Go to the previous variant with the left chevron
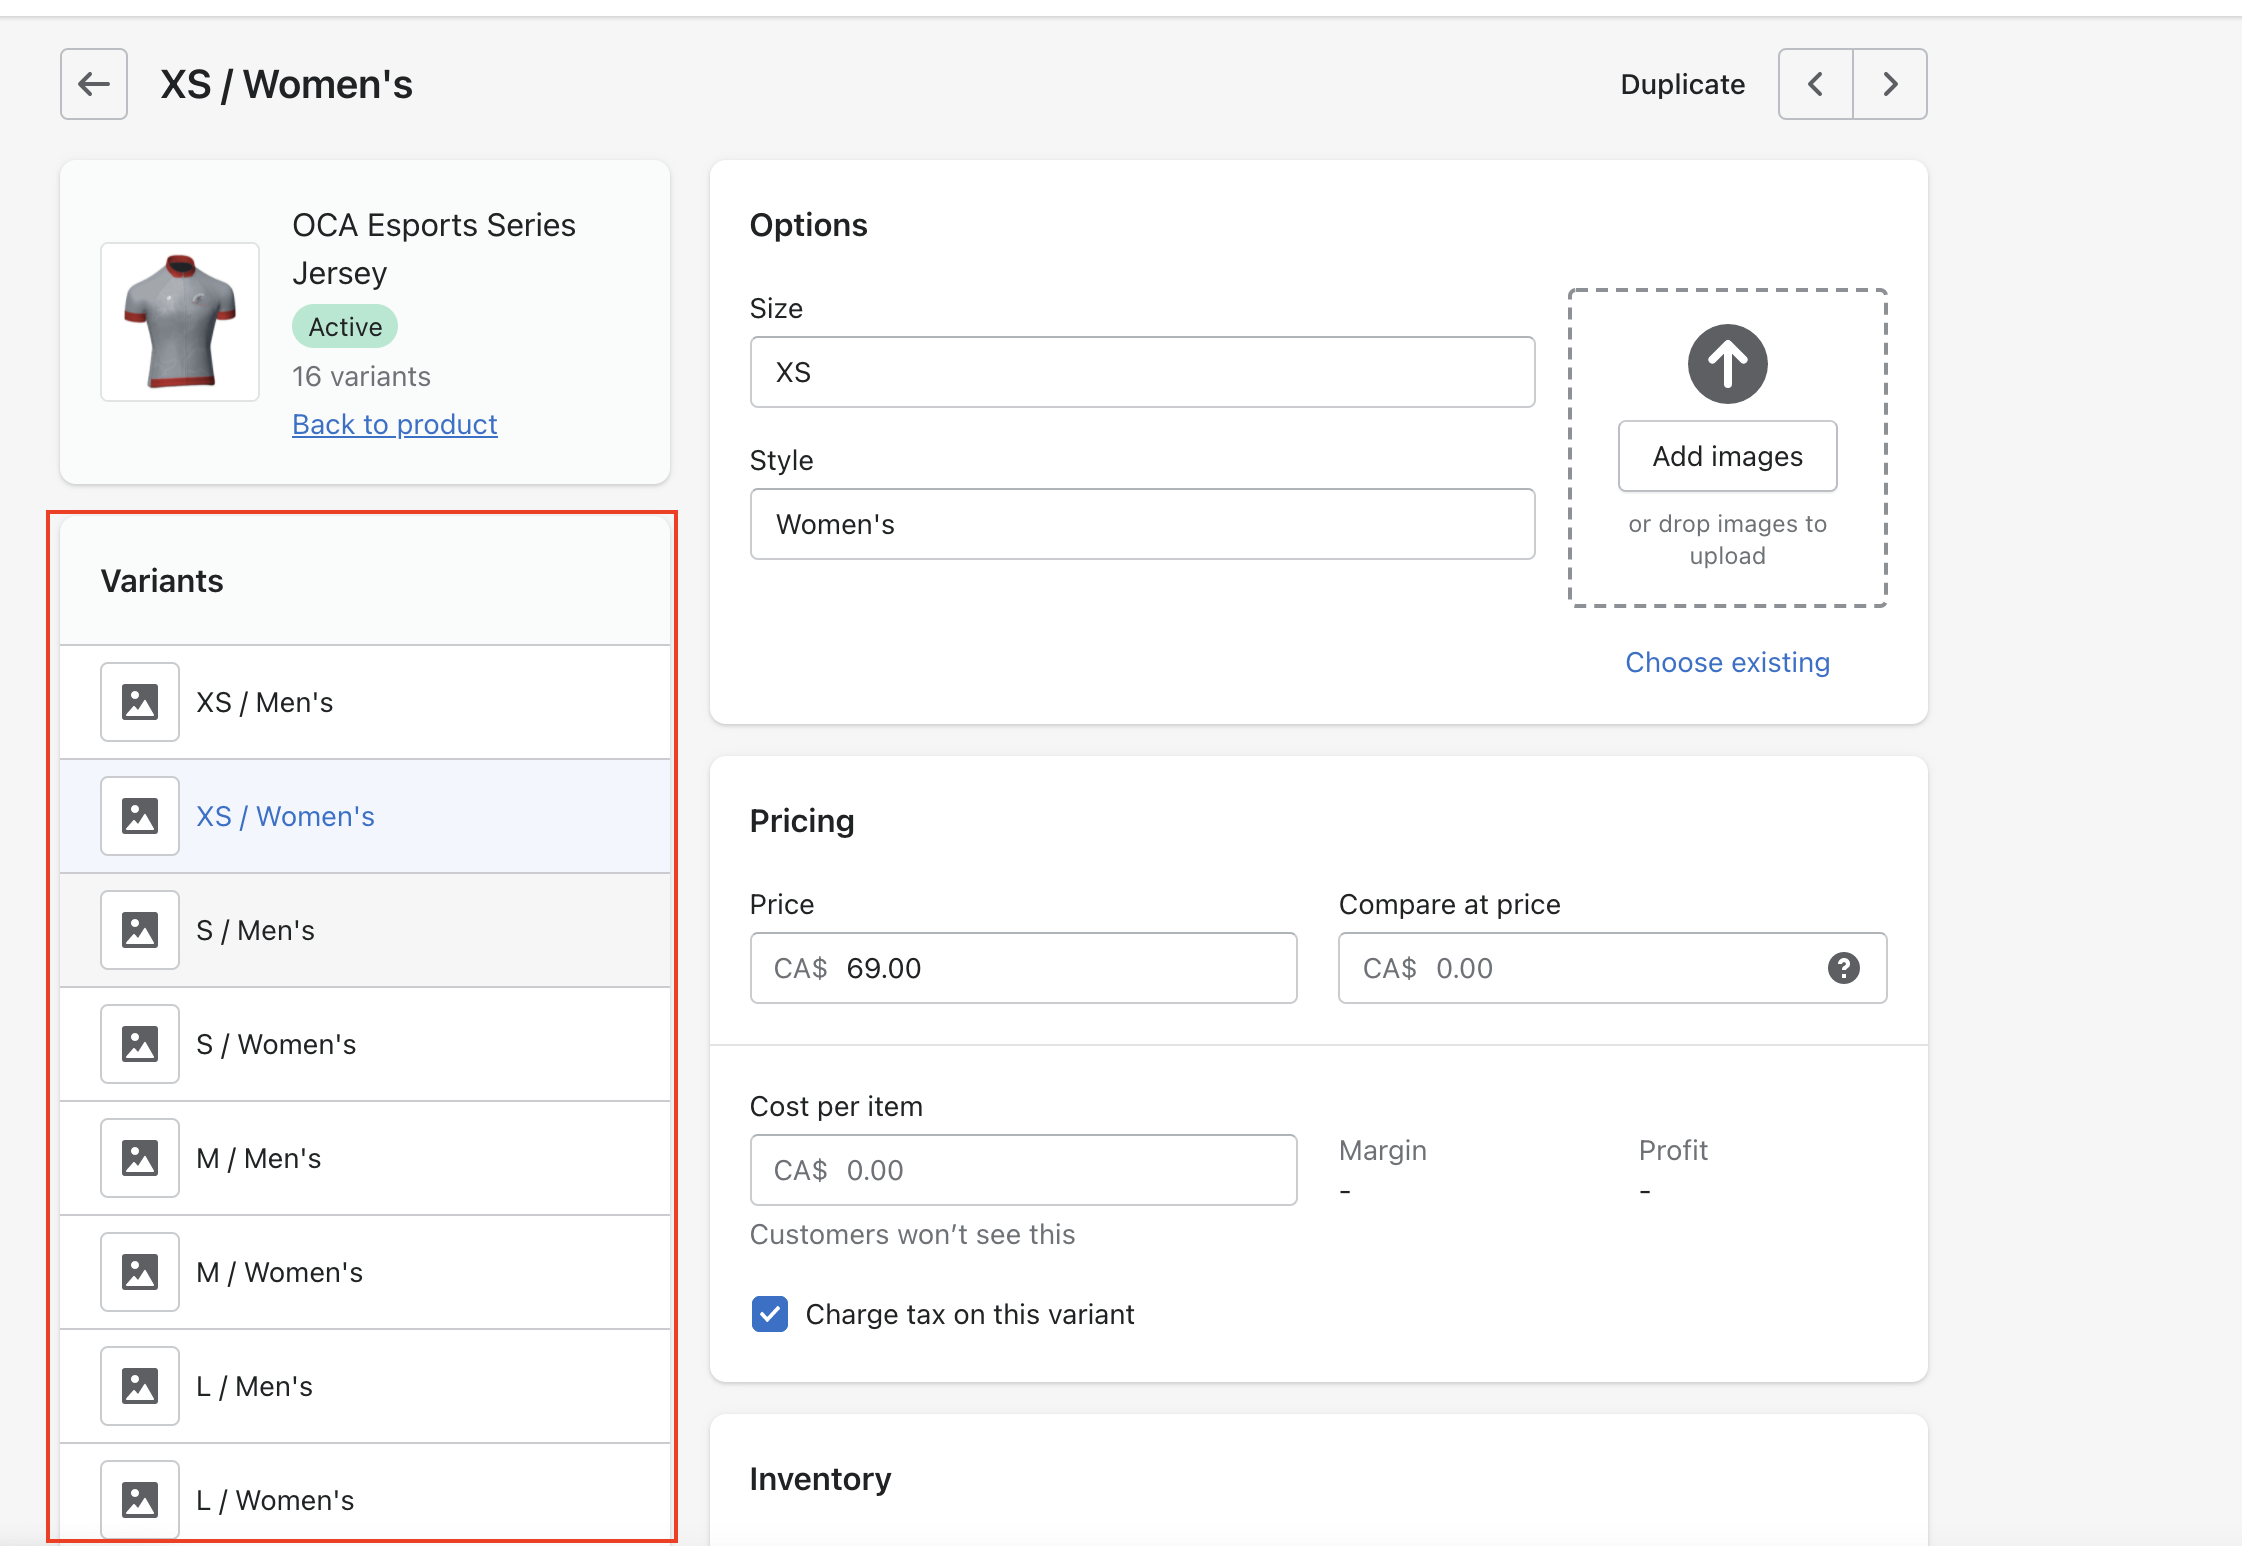 [1815, 84]
